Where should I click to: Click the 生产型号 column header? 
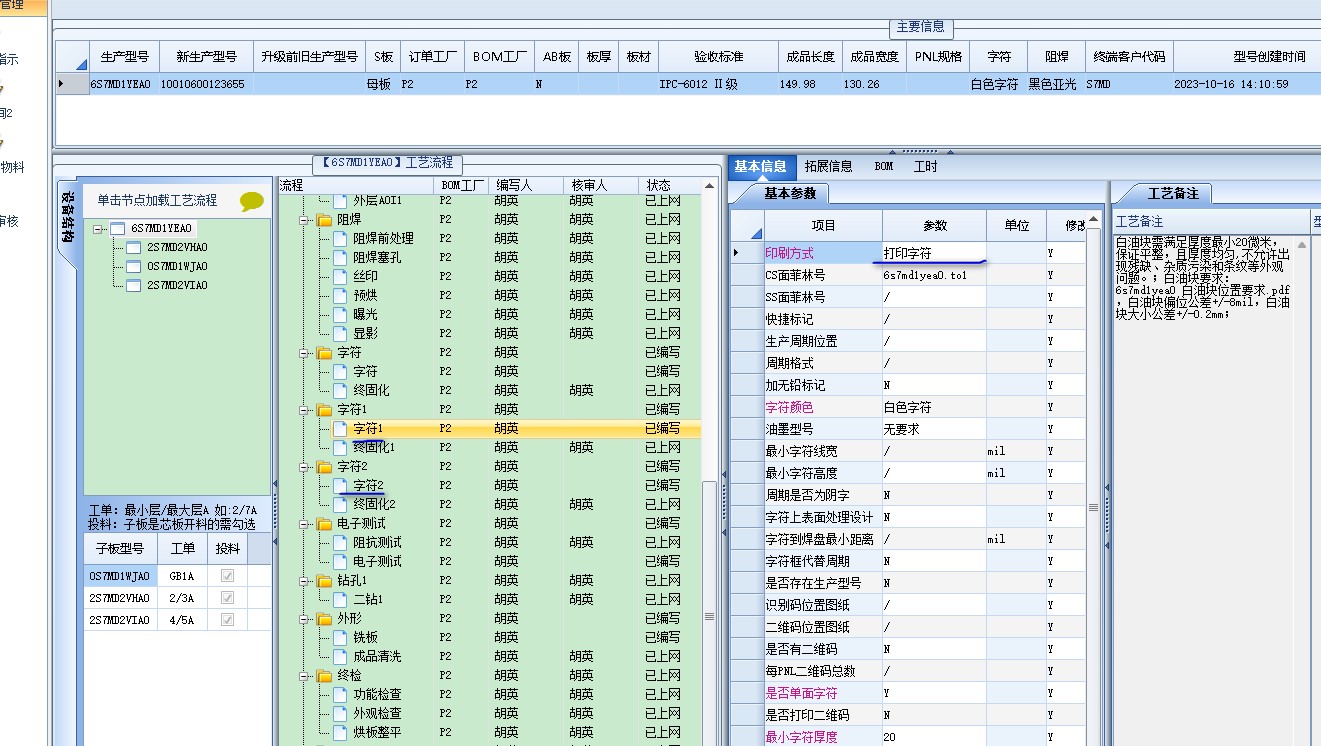[x=125, y=57]
